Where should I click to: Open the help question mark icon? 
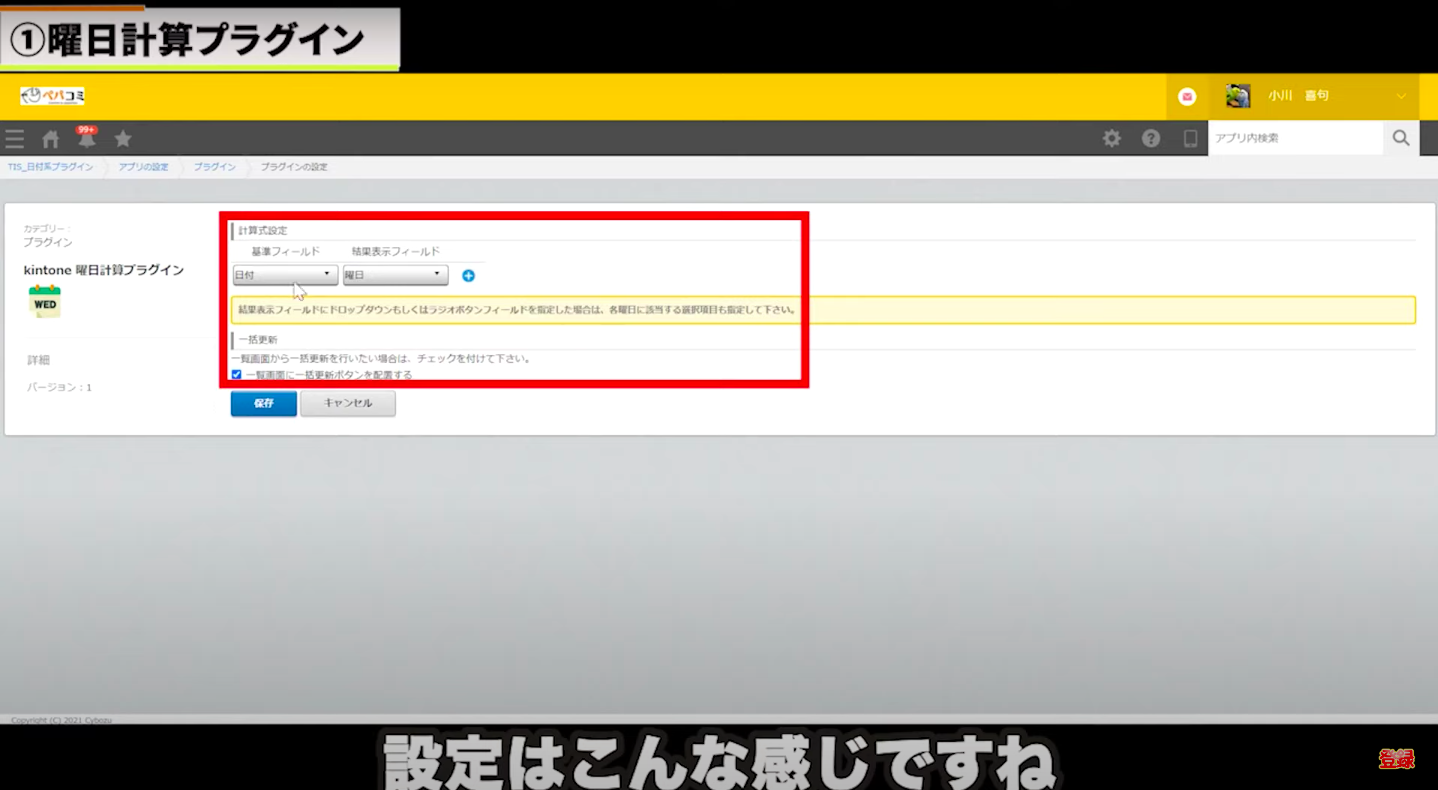[1151, 139]
